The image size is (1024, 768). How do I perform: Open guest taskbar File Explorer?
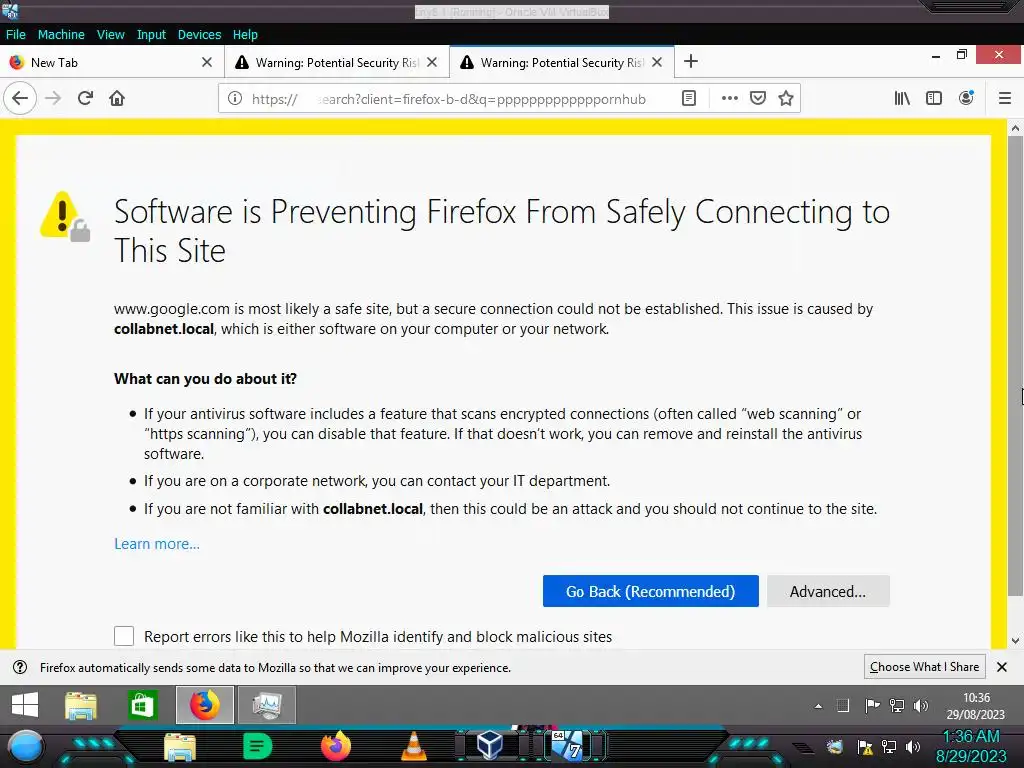pyautogui.click(x=81, y=705)
